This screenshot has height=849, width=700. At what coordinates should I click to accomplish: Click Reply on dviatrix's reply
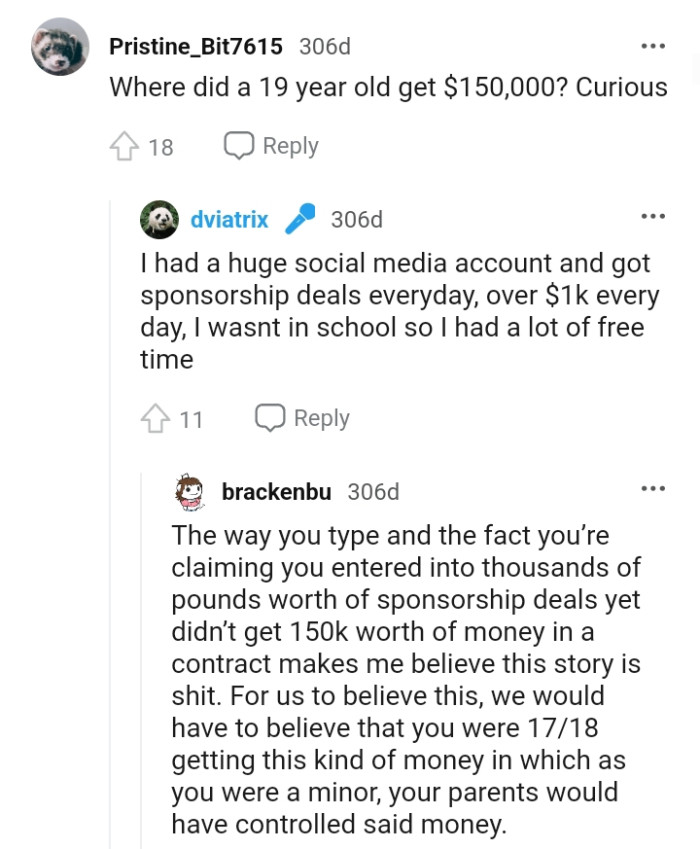(x=320, y=417)
